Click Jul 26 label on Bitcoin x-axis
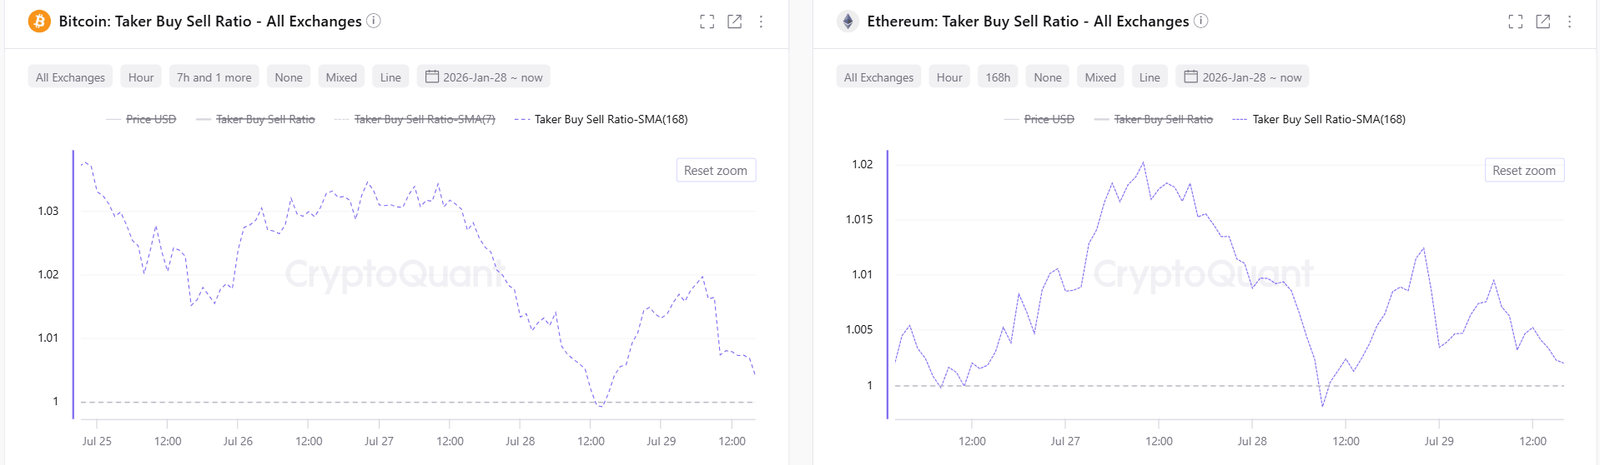 [x=238, y=441]
